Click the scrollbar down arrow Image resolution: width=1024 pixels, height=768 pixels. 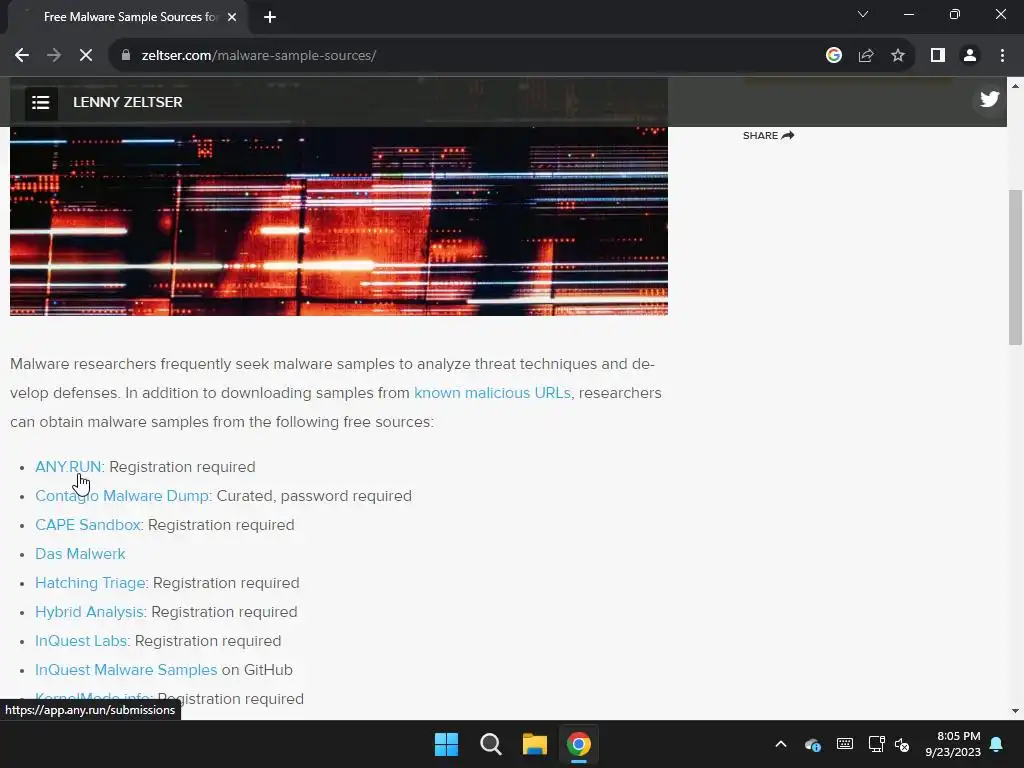tap(1015, 711)
